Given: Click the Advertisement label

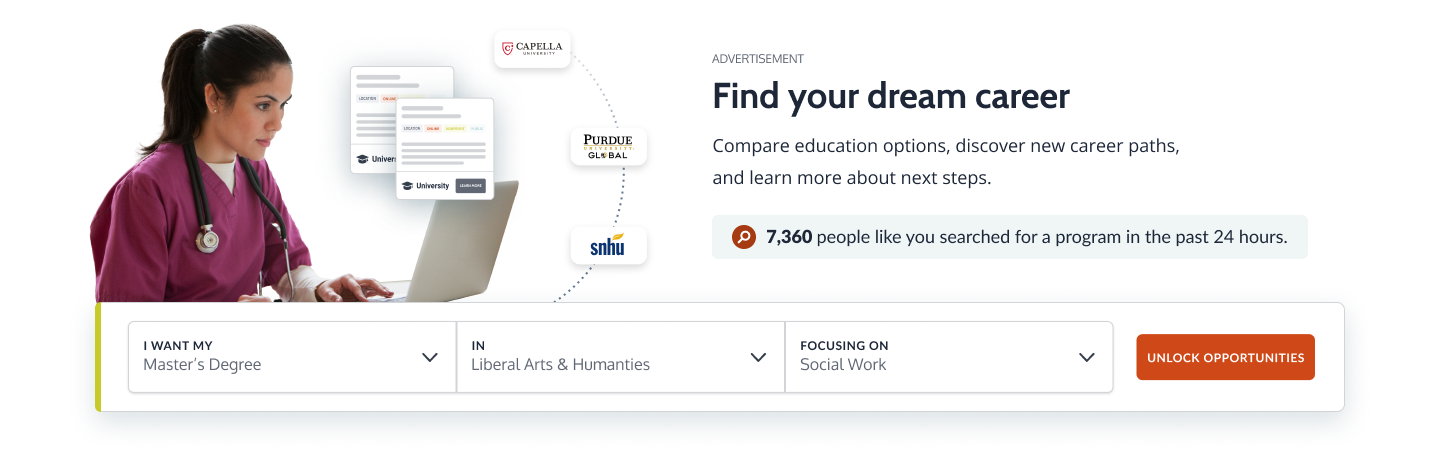Looking at the screenshot, I should point(758,59).
